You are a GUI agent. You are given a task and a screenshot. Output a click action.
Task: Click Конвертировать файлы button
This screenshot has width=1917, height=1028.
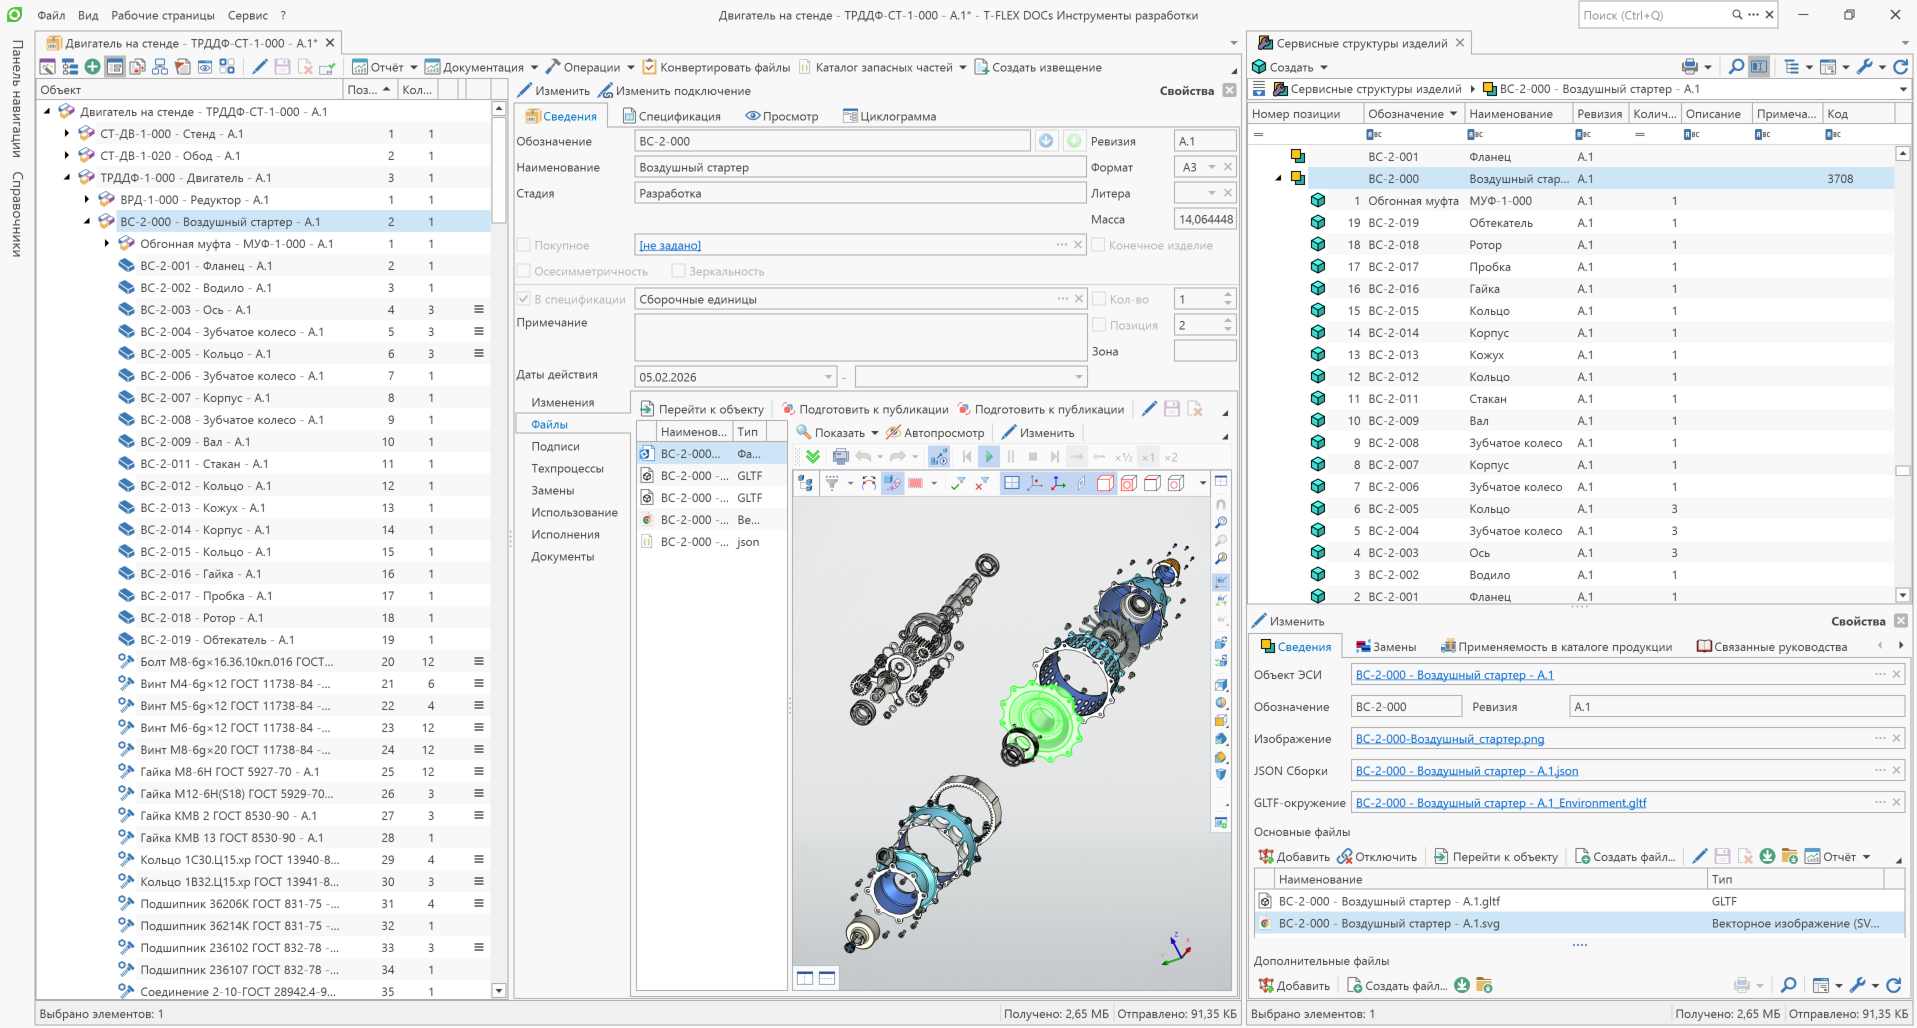716,67
